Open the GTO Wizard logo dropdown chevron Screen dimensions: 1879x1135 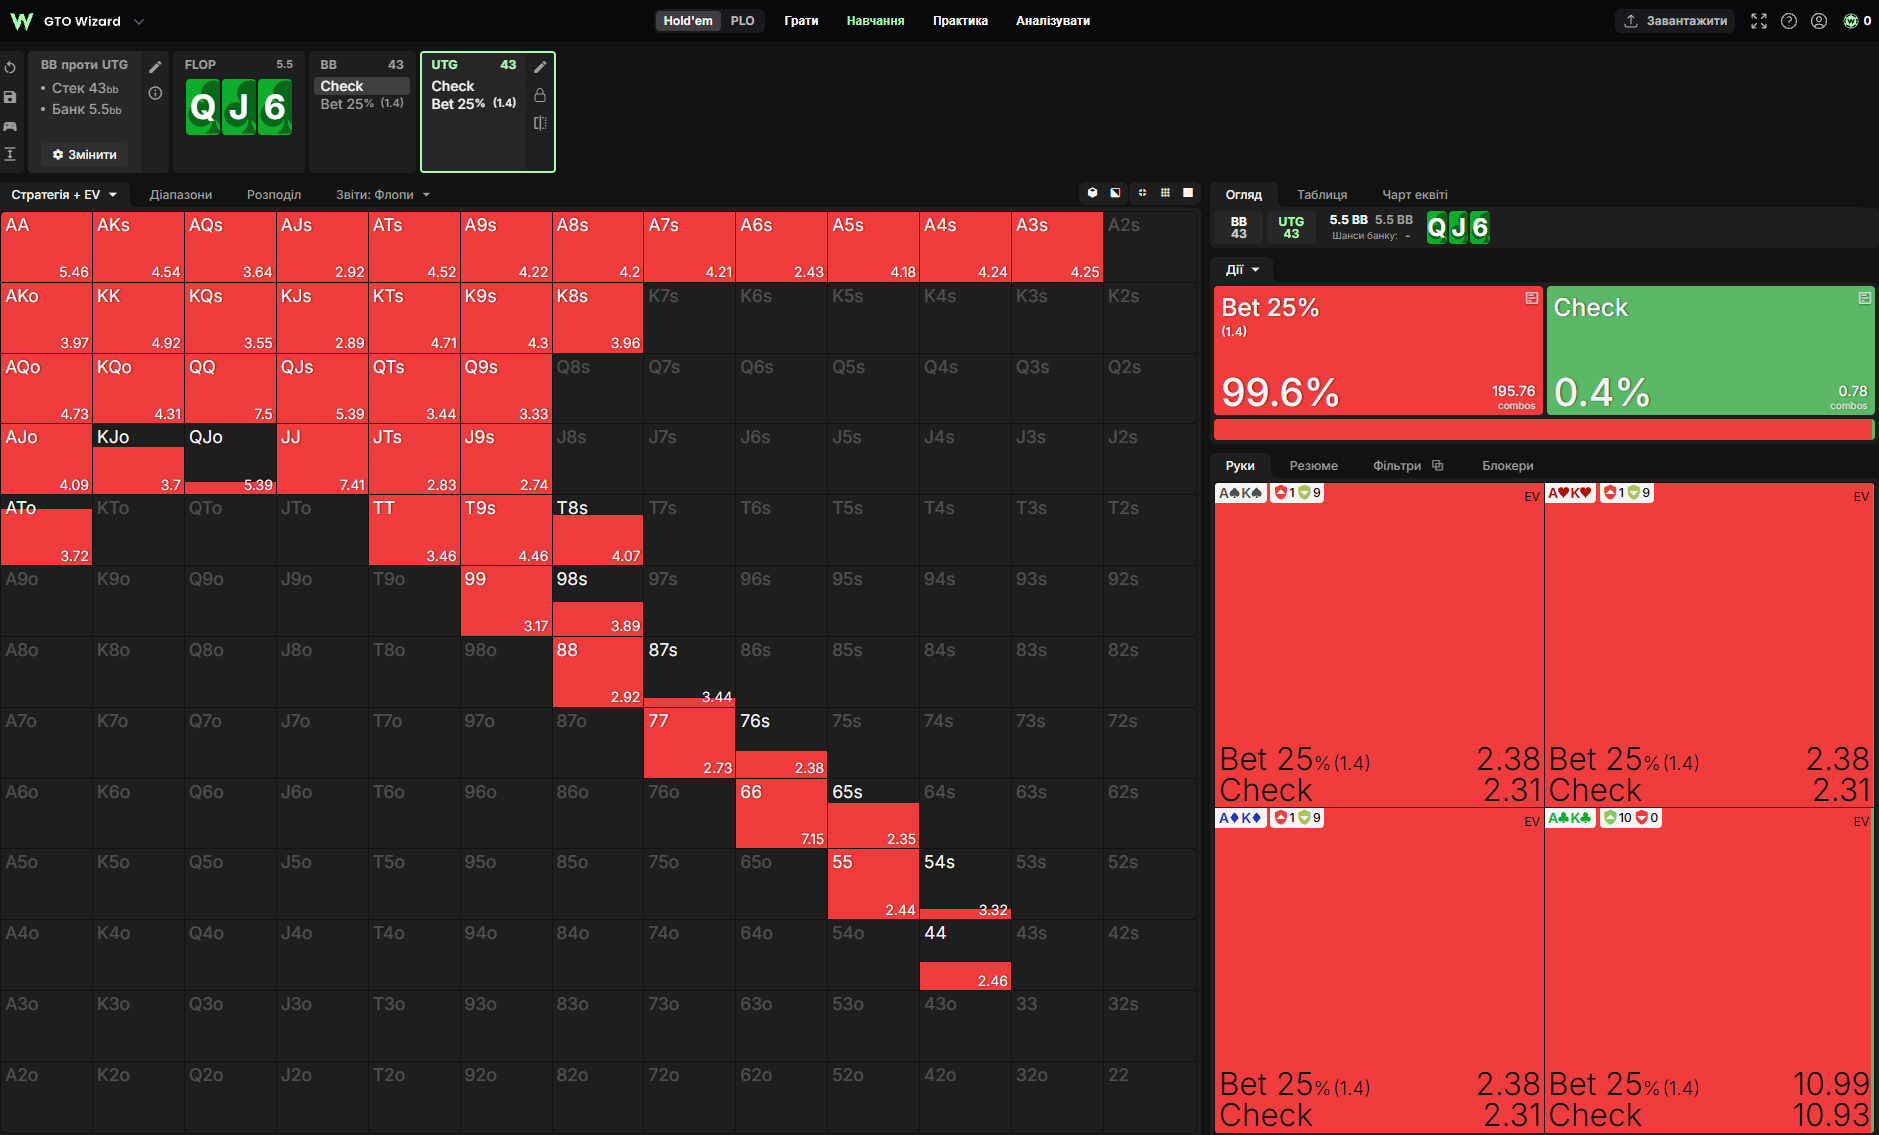pos(139,21)
